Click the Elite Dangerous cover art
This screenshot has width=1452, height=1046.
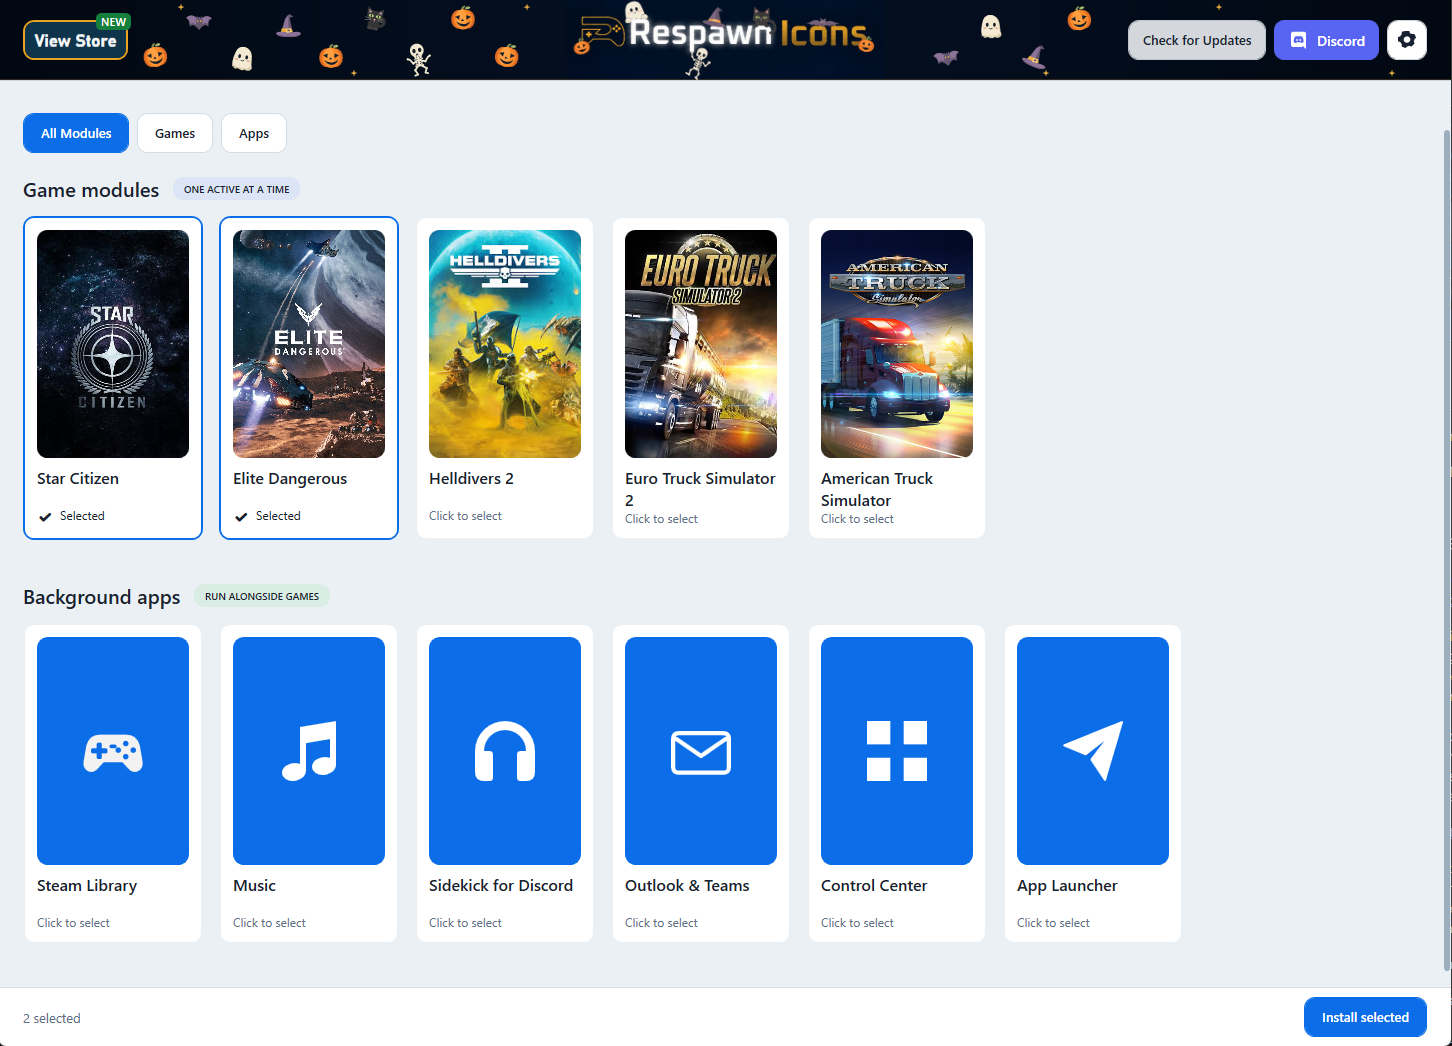click(309, 344)
